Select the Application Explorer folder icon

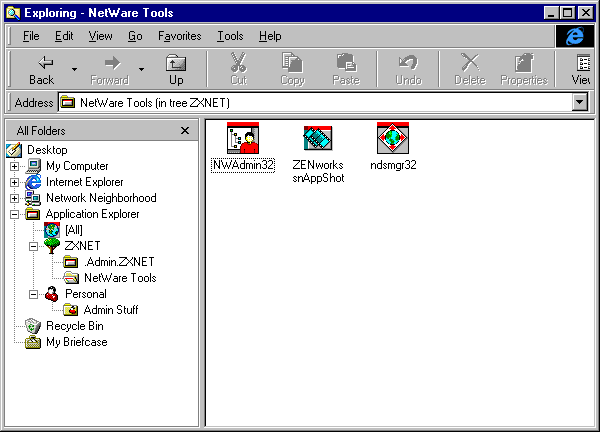point(33,214)
